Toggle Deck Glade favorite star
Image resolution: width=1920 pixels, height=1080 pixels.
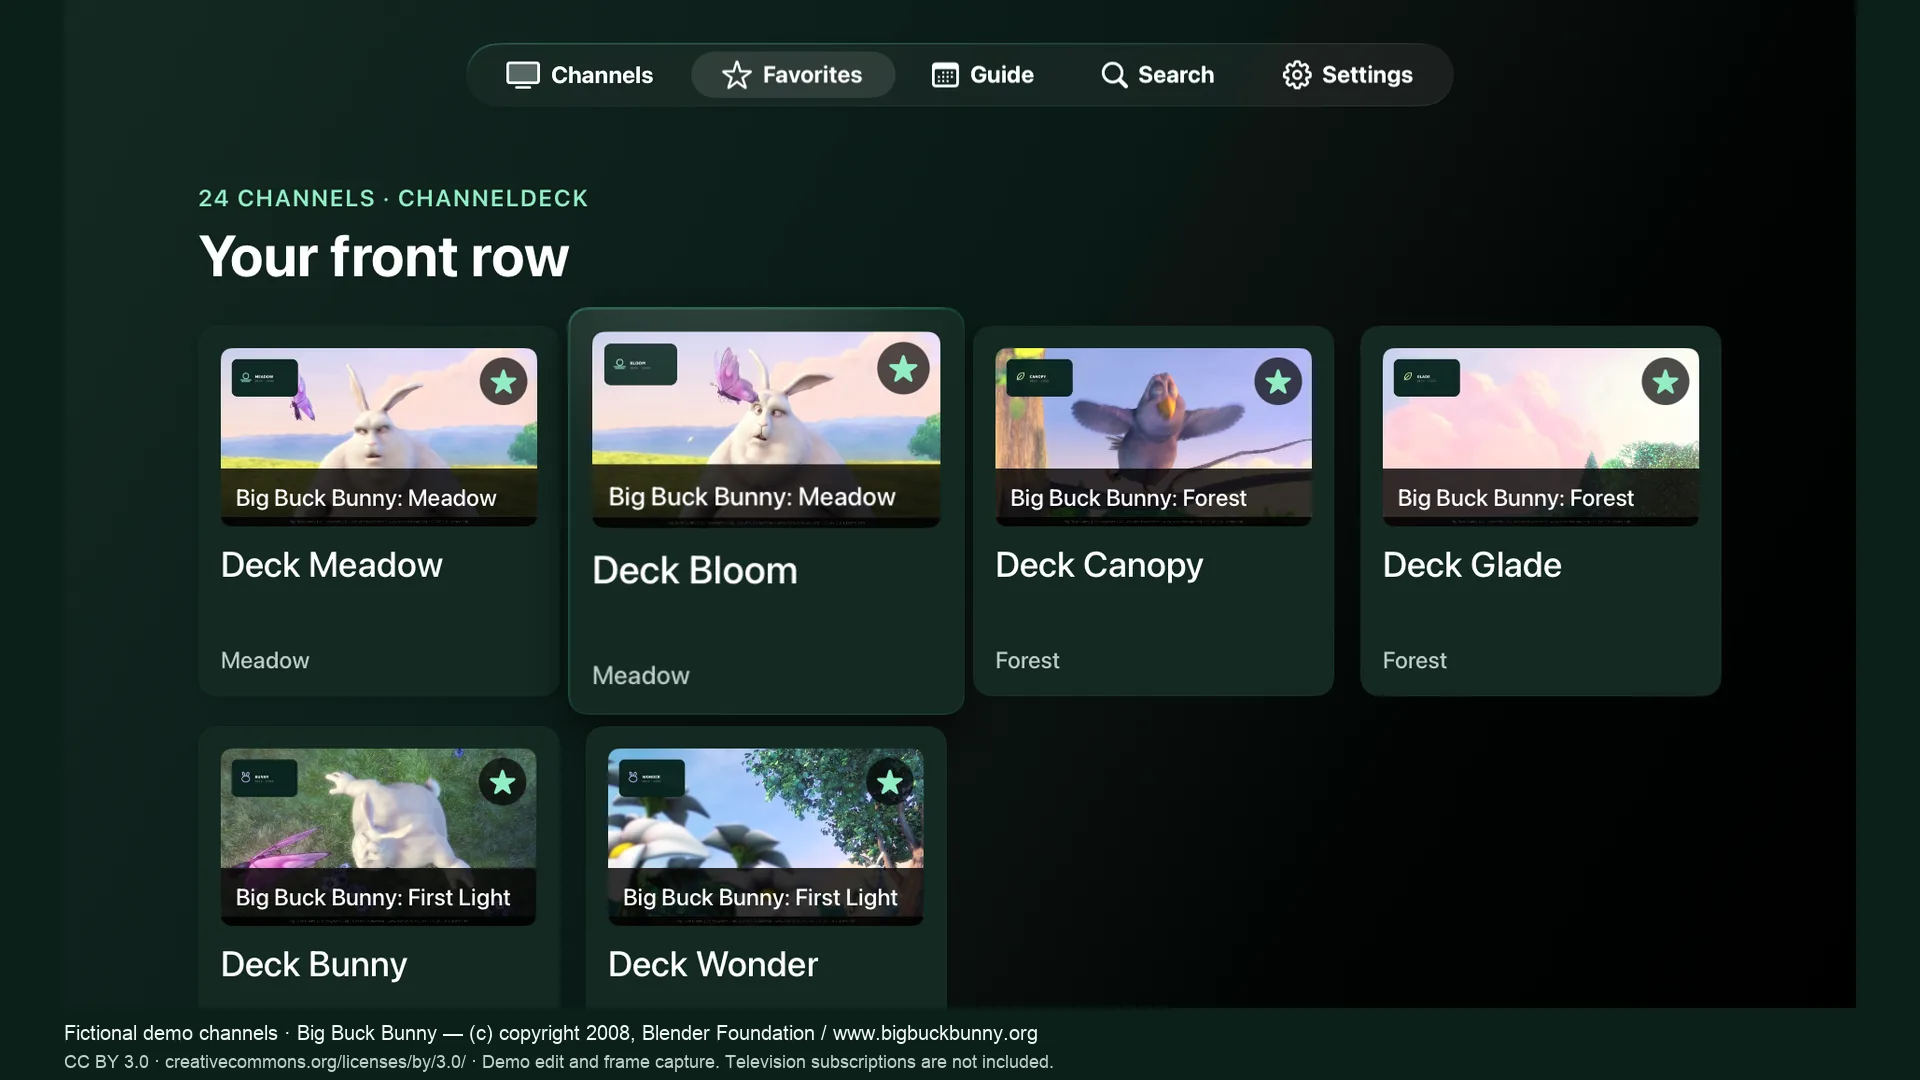[1665, 381]
